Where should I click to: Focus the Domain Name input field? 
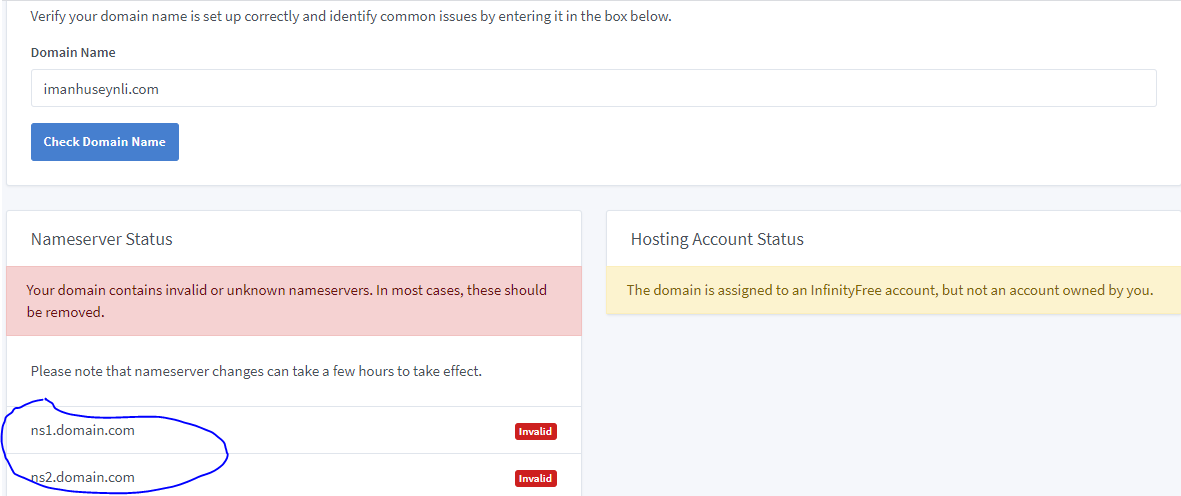tap(593, 88)
